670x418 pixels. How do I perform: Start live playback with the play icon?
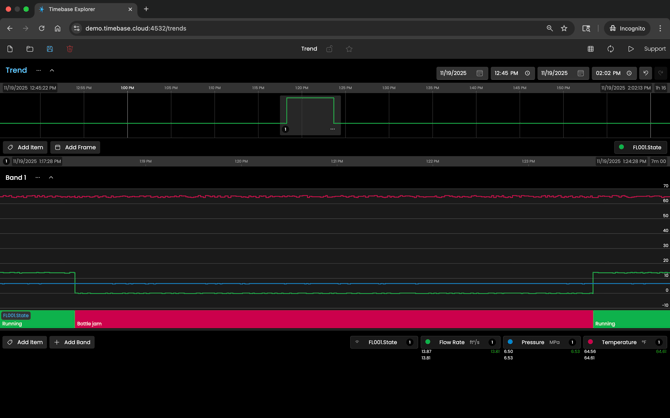[x=631, y=49]
